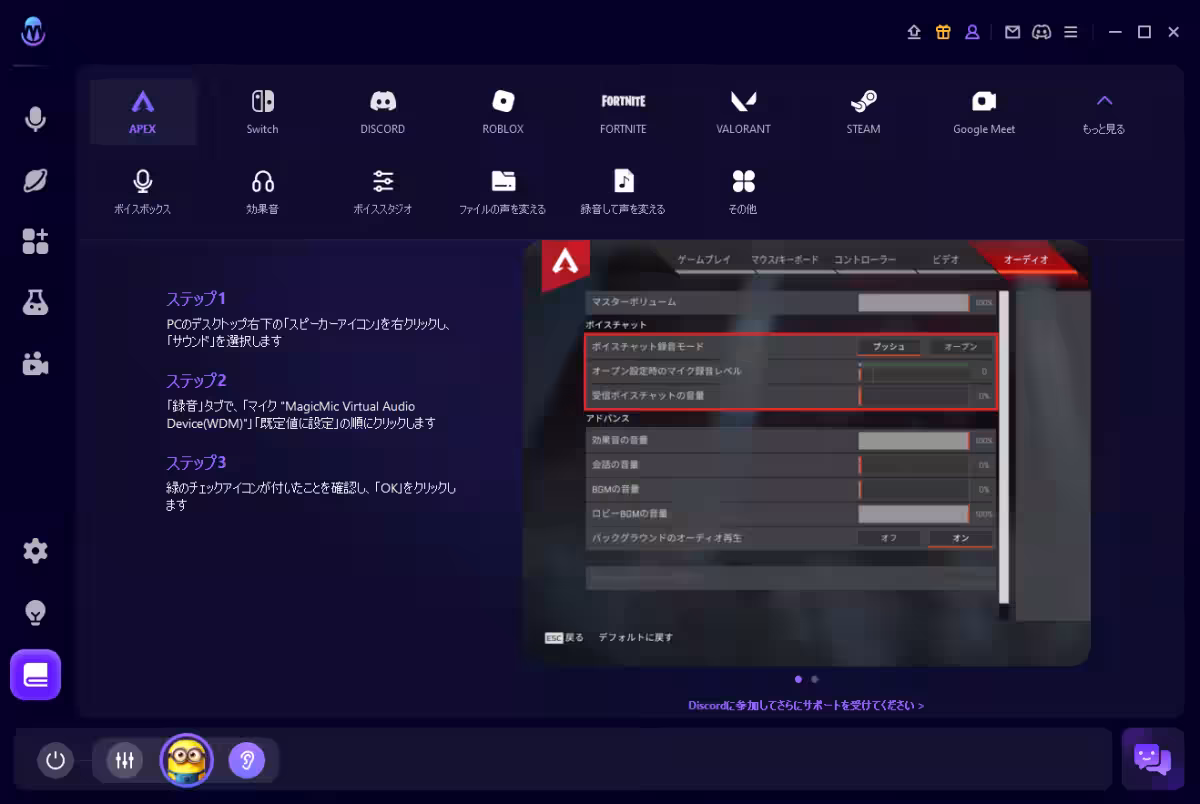Viewport: 1200px width, 804px height.
Task: Open the hamburger menu in the title bar
Action: [1070, 31]
